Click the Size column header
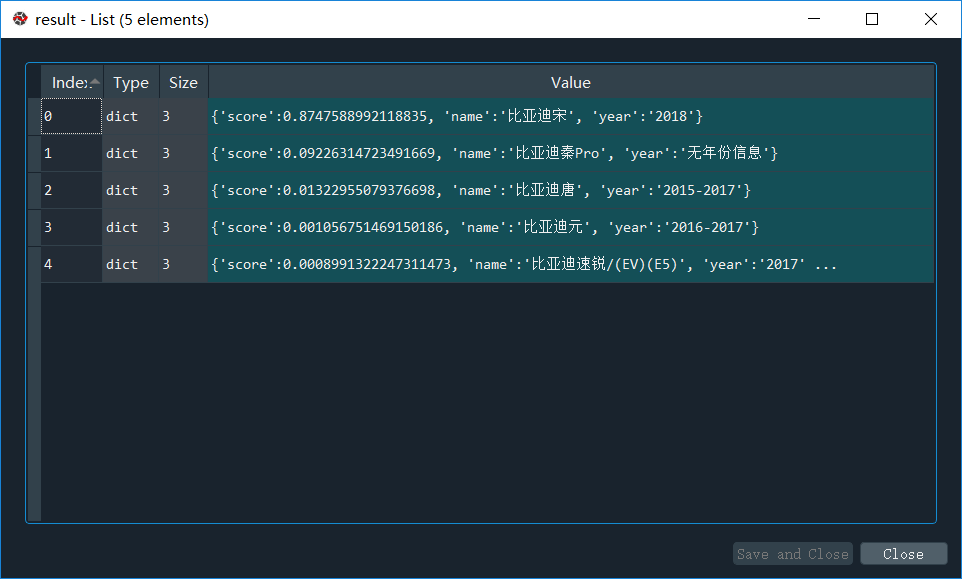Image resolution: width=962 pixels, height=579 pixels. 183,82
